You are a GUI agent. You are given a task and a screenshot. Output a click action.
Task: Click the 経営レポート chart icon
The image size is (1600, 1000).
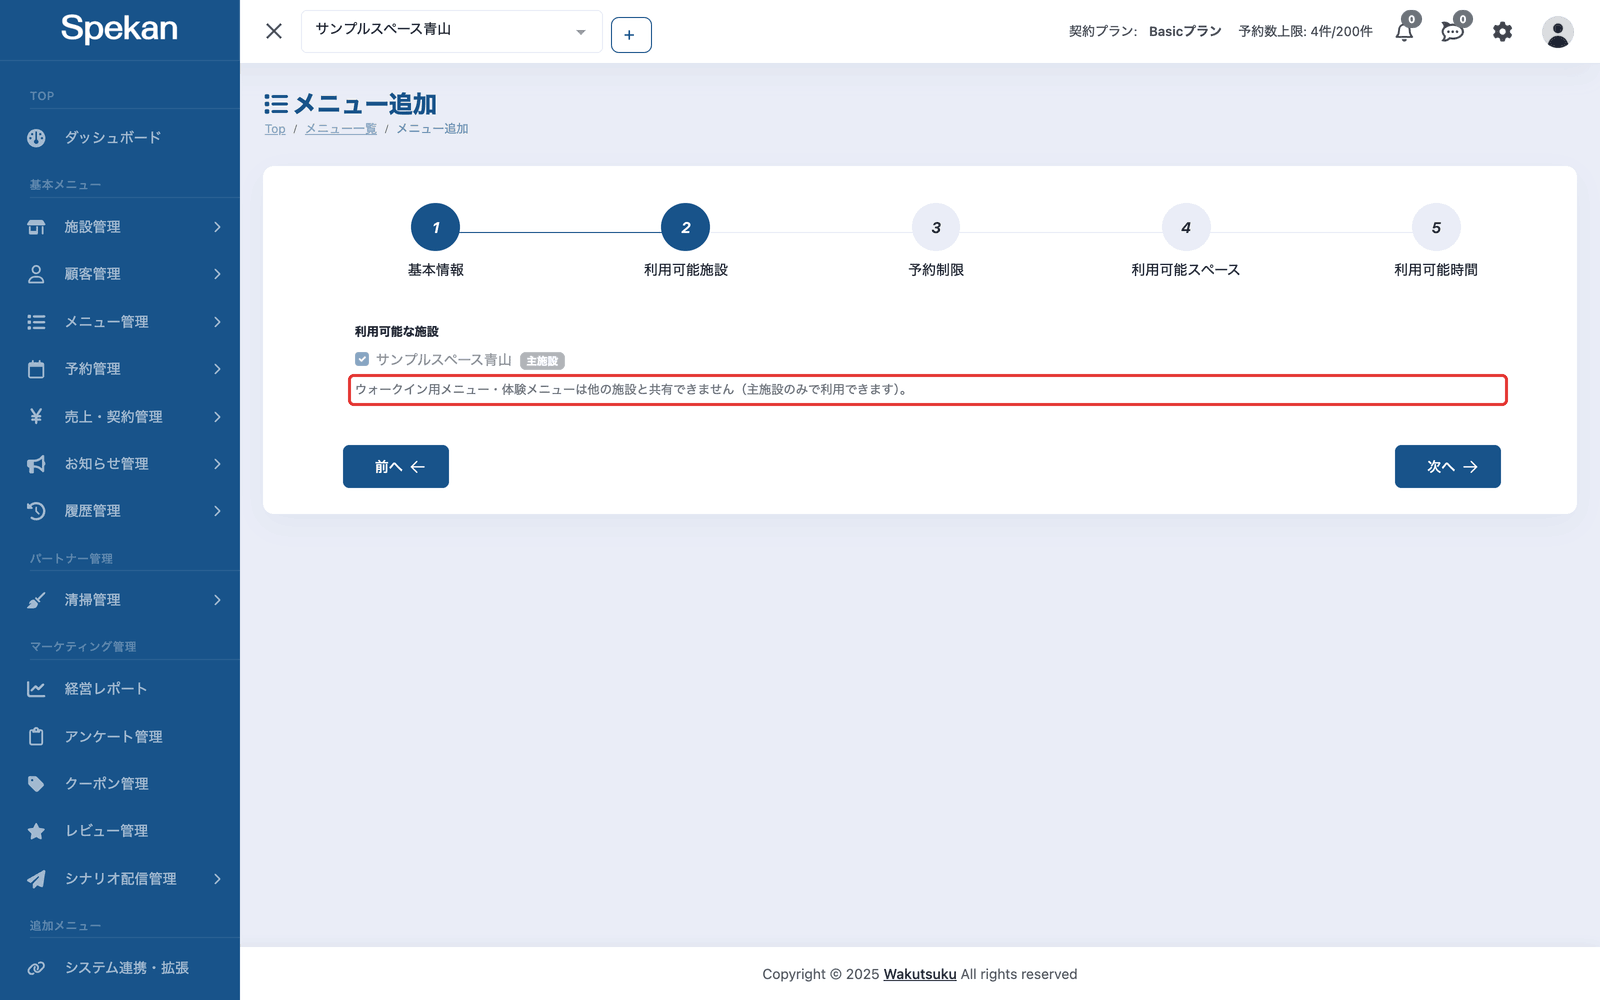click(x=36, y=689)
